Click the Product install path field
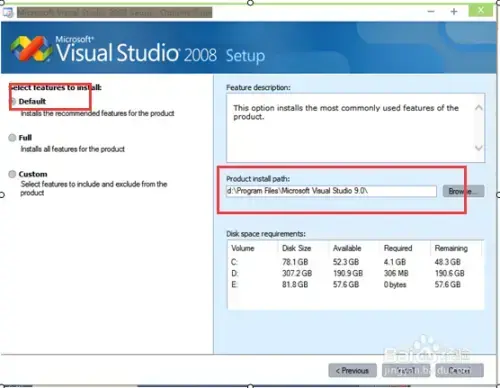This screenshot has width=500, height=388. pyautogui.click(x=331, y=191)
